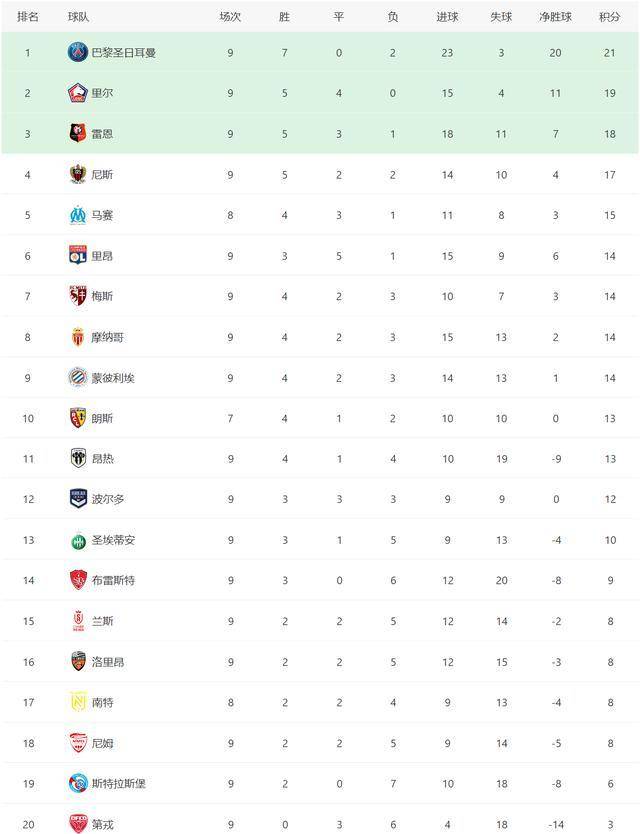The width and height of the screenshot is (640, 834).
Task: Click the Lille club crest icon
Action: 78,93
